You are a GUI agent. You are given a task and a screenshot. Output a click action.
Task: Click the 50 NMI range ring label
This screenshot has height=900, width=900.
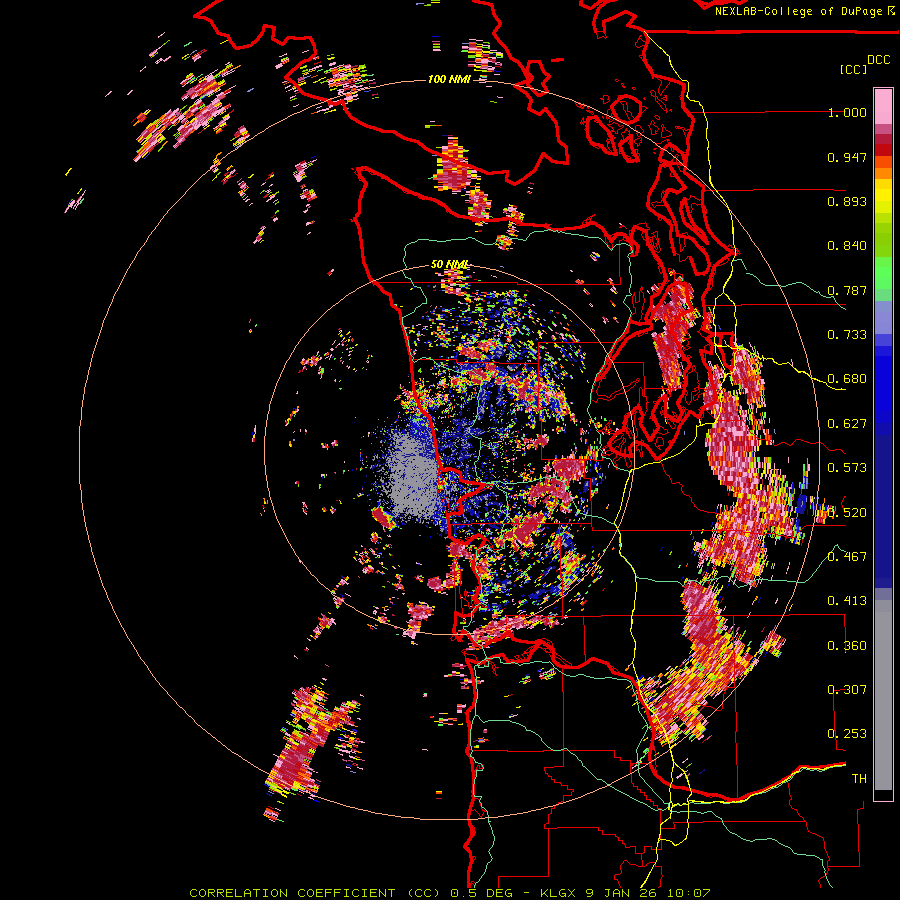[449, 264]
